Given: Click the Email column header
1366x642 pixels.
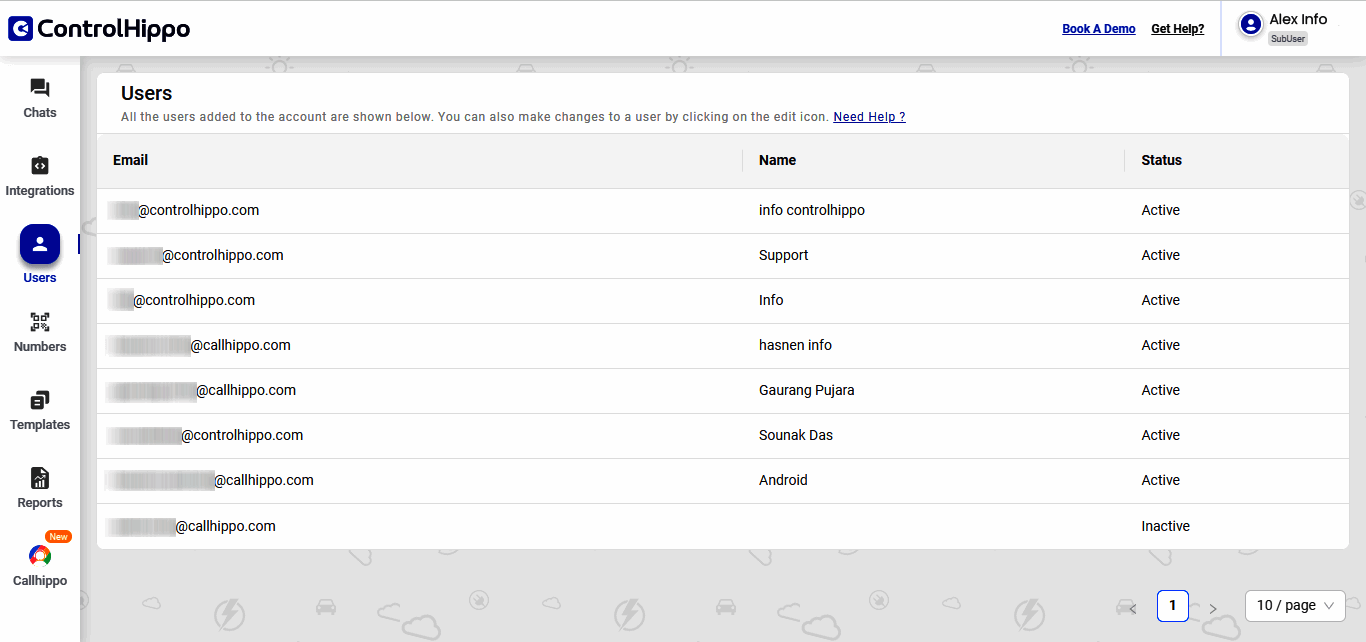Looking at the screenshot, I should point(130,160).
